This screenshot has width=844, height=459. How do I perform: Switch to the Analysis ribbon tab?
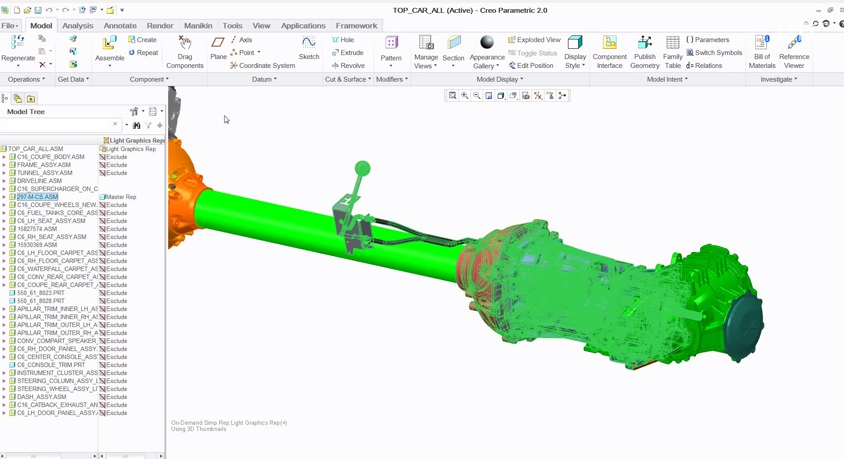77,26
